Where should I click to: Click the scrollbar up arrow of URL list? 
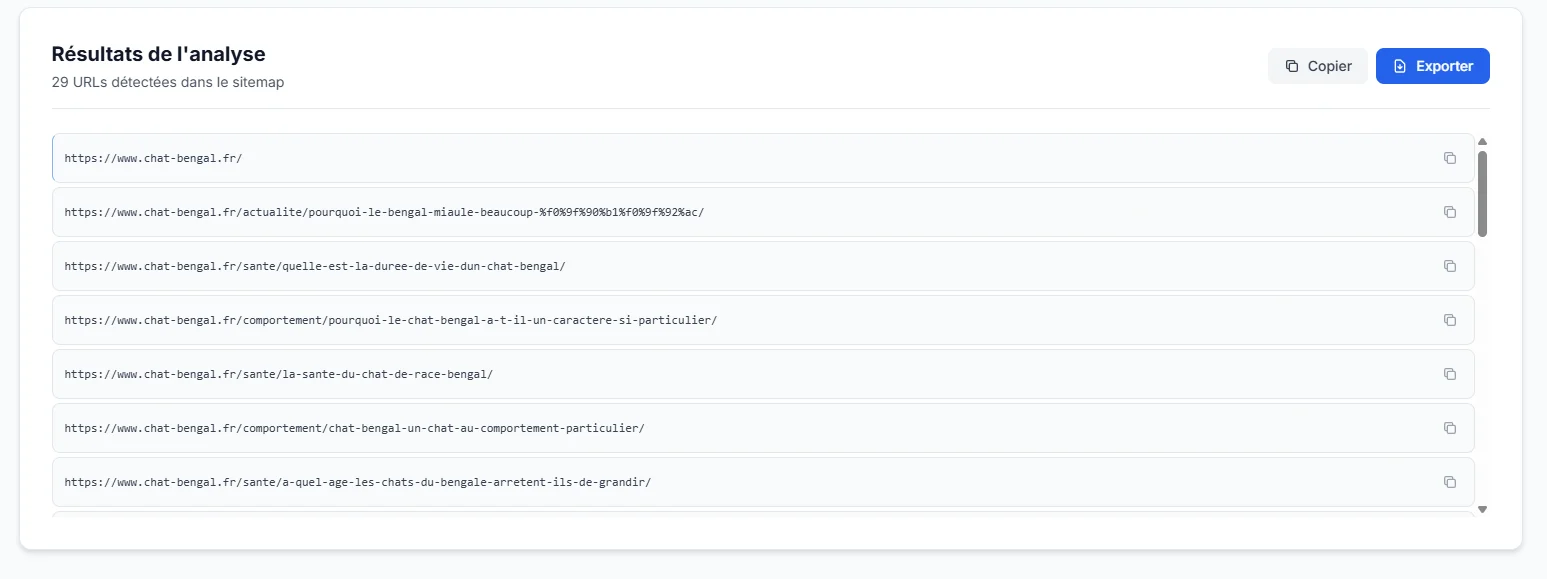pyautogui.click(x=1483, y=142)
